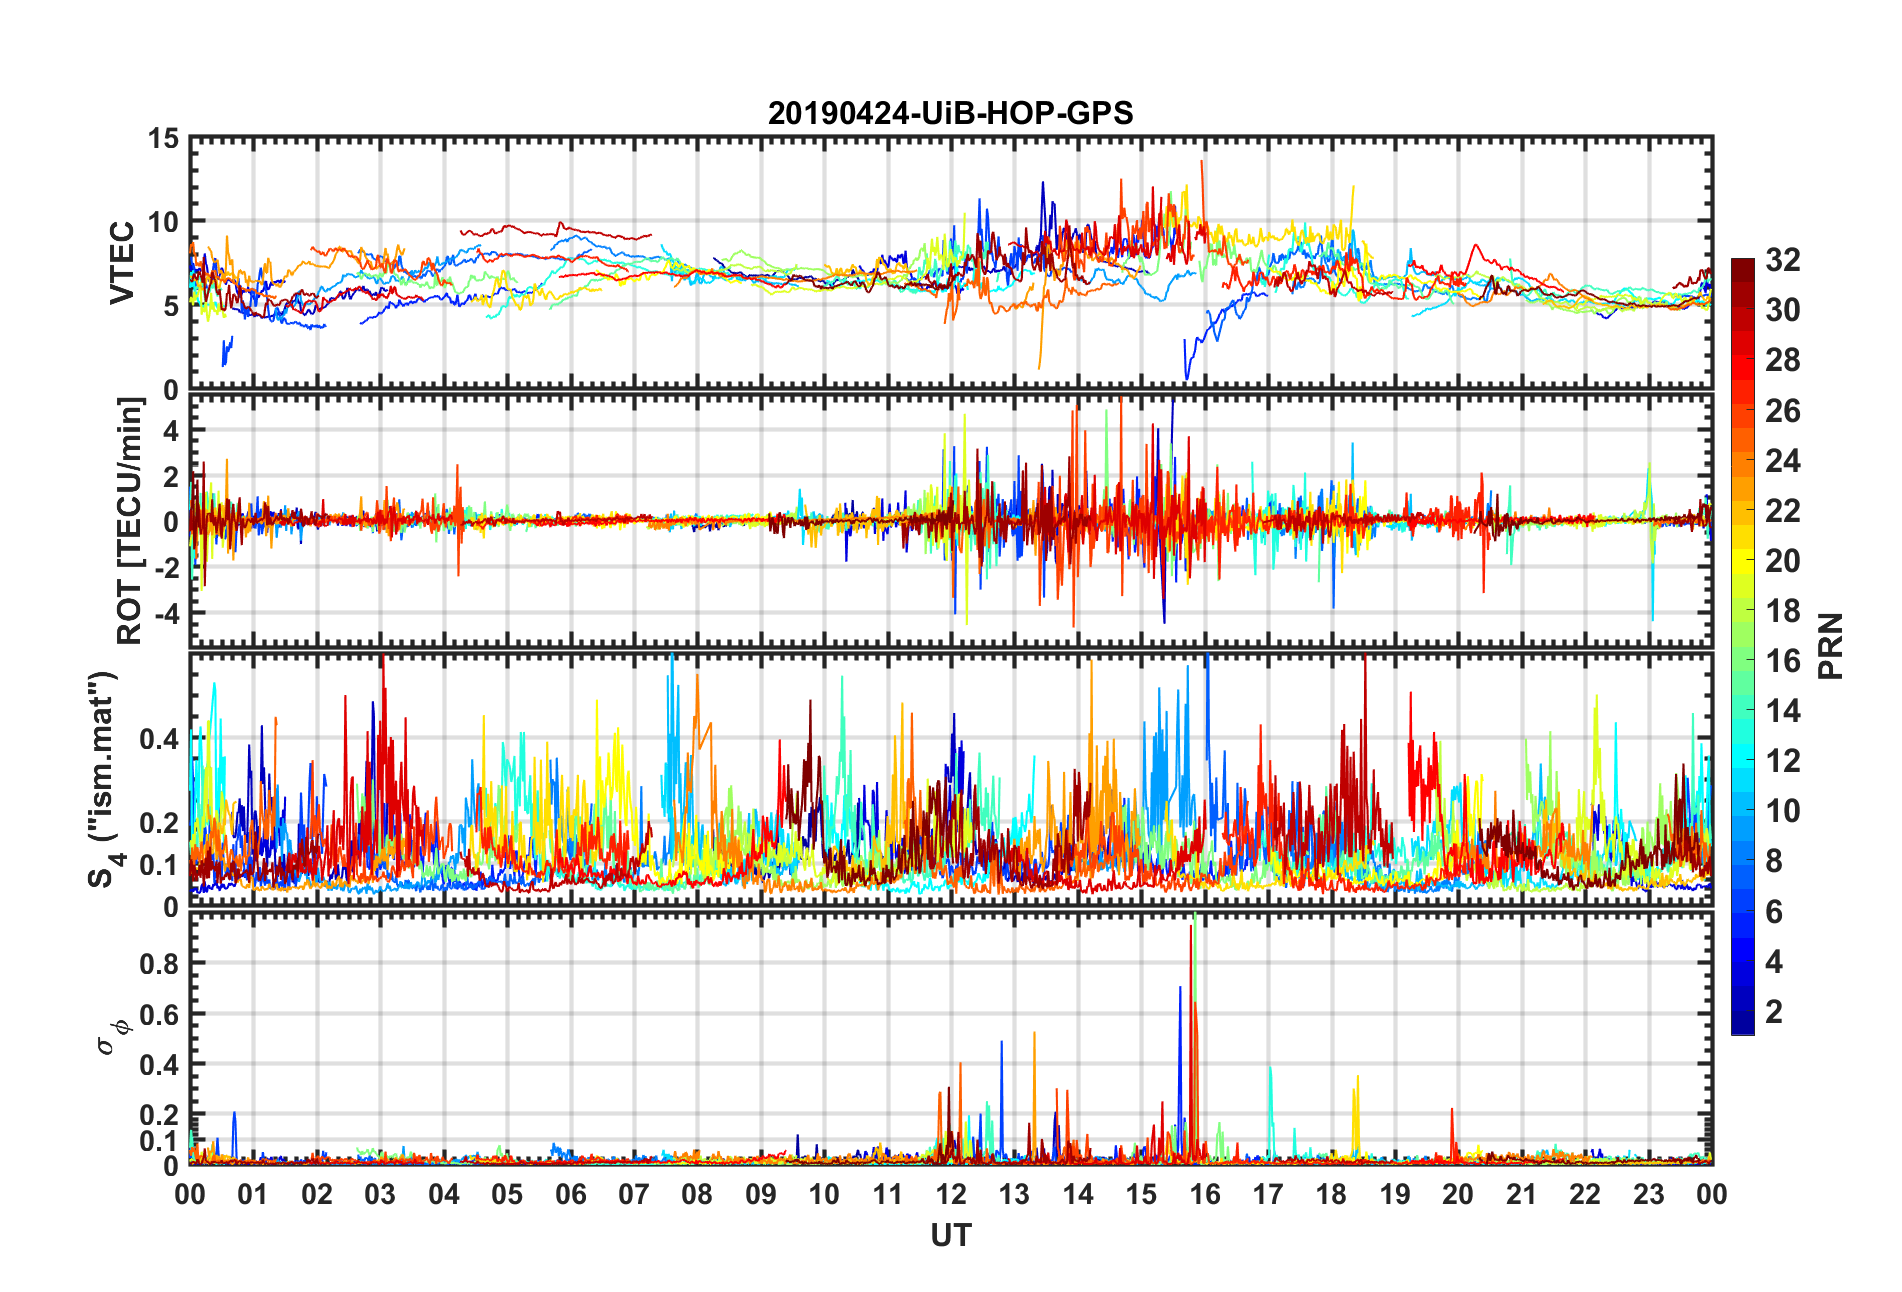The height and width of the screenshot is (1292, 1902).
Task: Click the 23 tick on UT axis
Action: (1649, 1195)
